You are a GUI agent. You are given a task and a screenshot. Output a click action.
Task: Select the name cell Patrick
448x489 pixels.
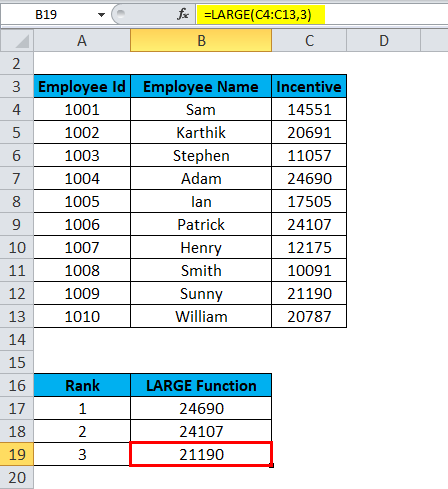pos(201,224)
